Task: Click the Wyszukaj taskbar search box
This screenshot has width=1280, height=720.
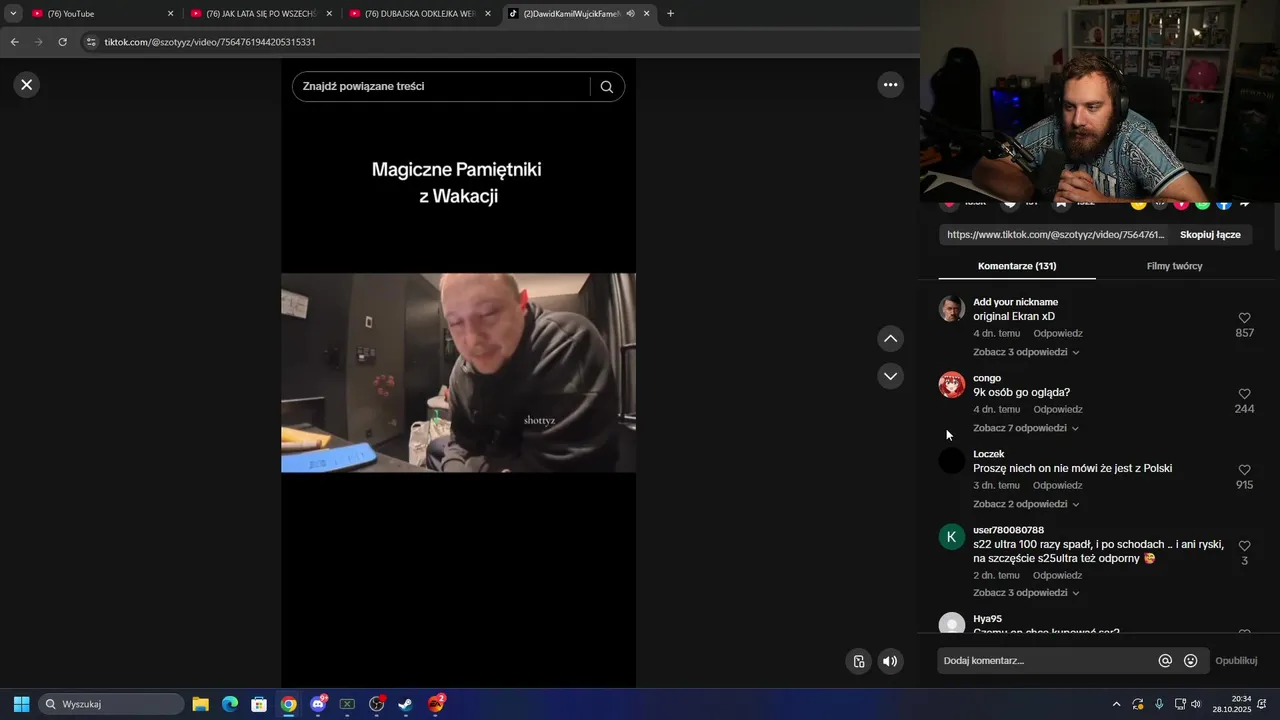Action: pos(111,704)
